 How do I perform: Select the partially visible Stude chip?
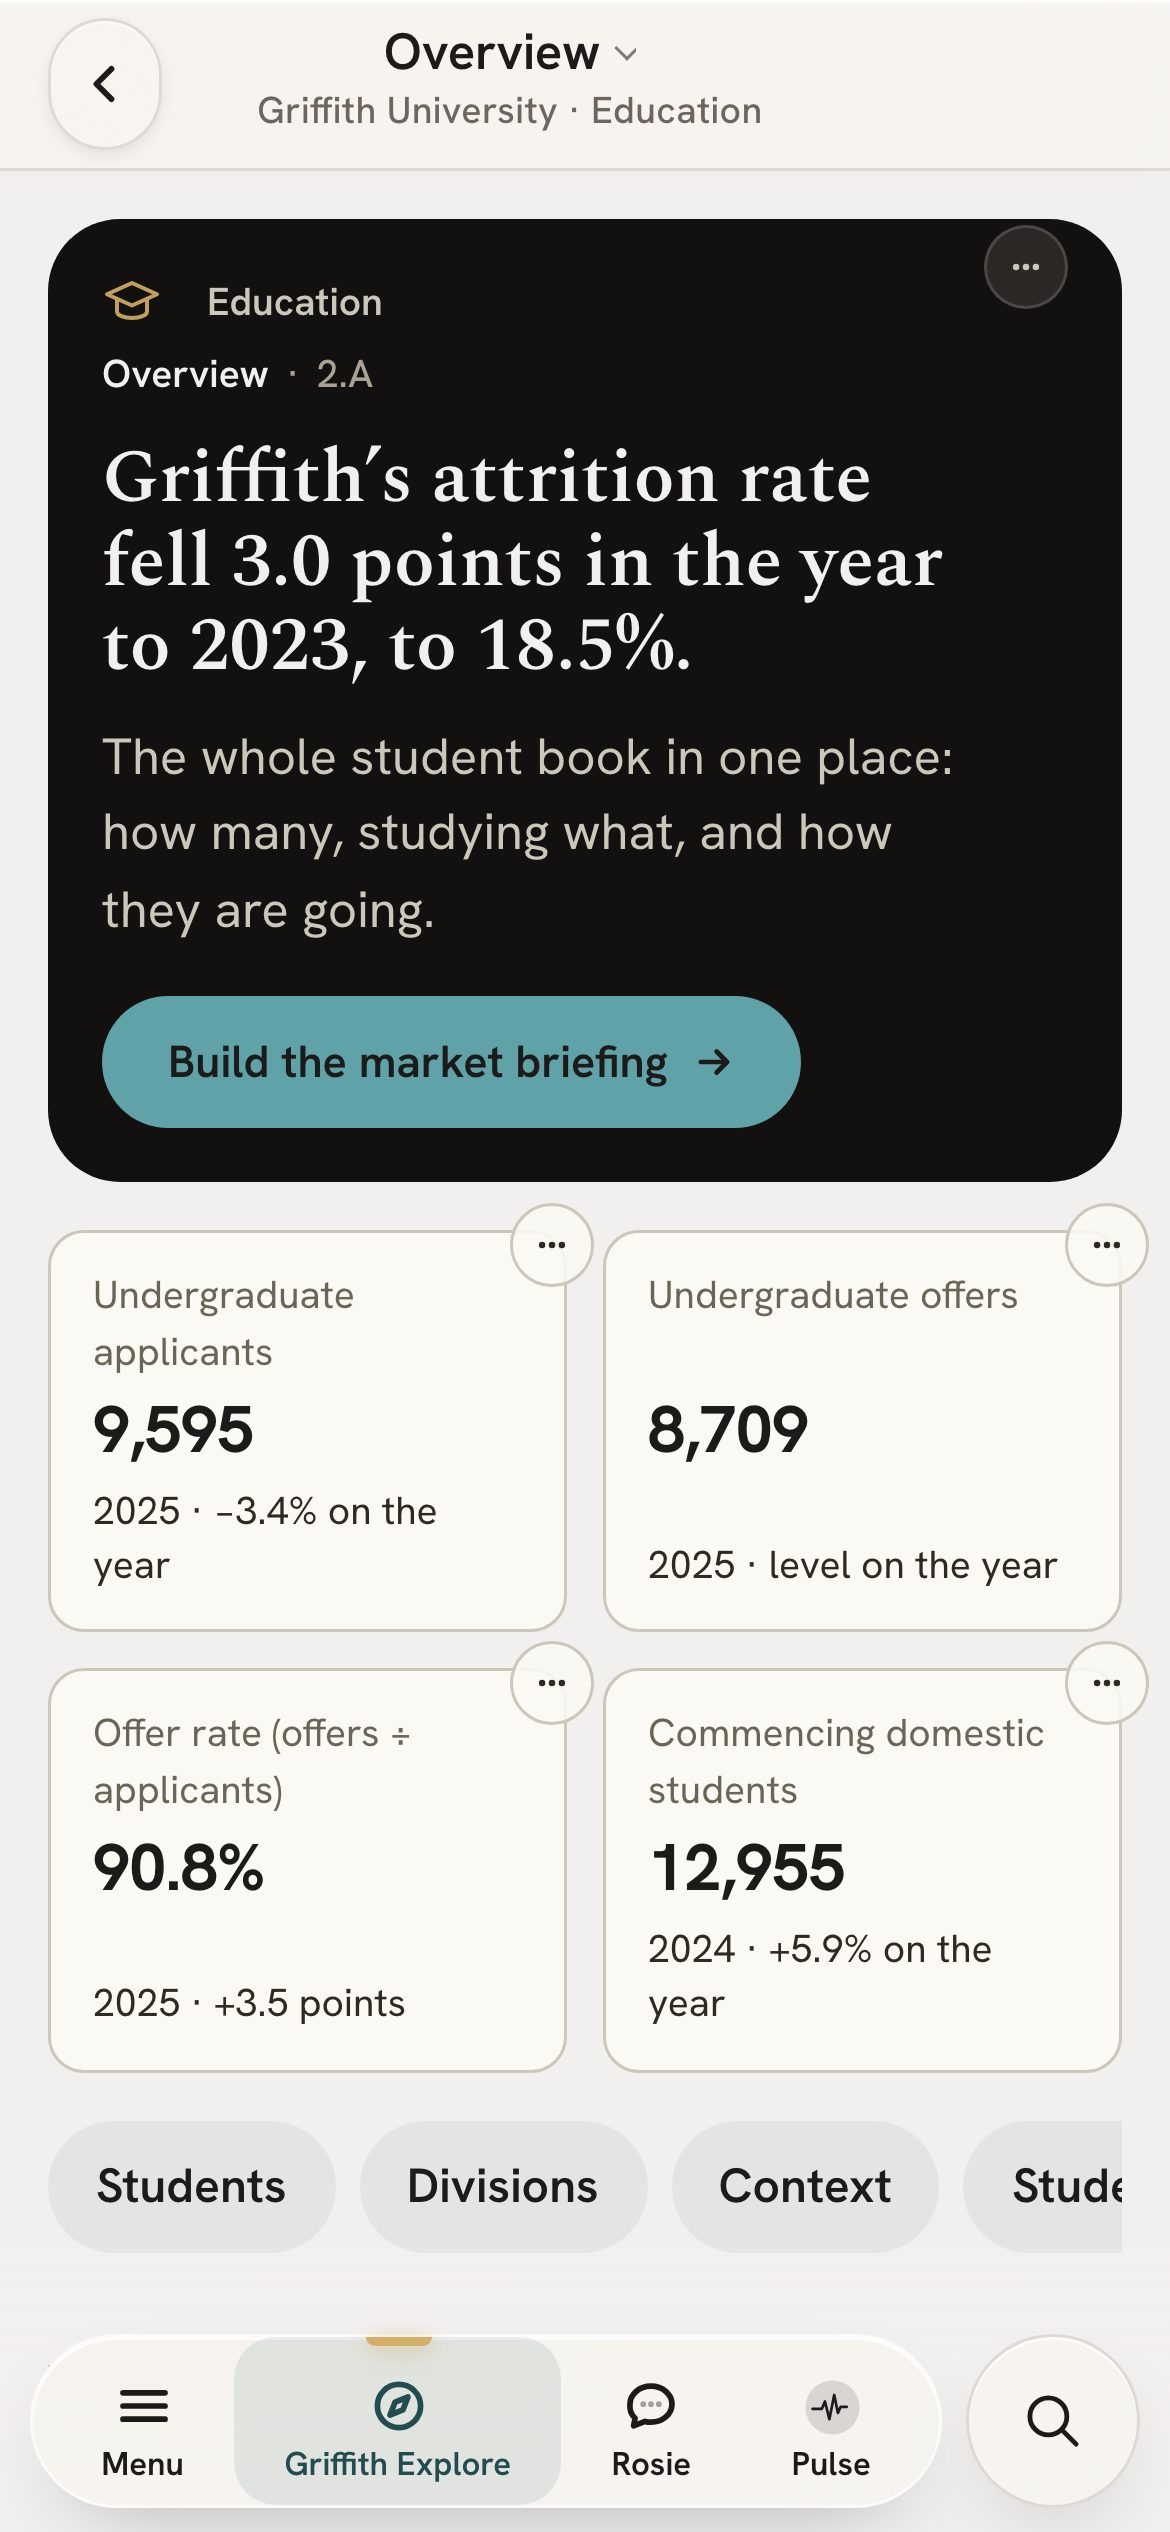[x=1045, y=2186]
